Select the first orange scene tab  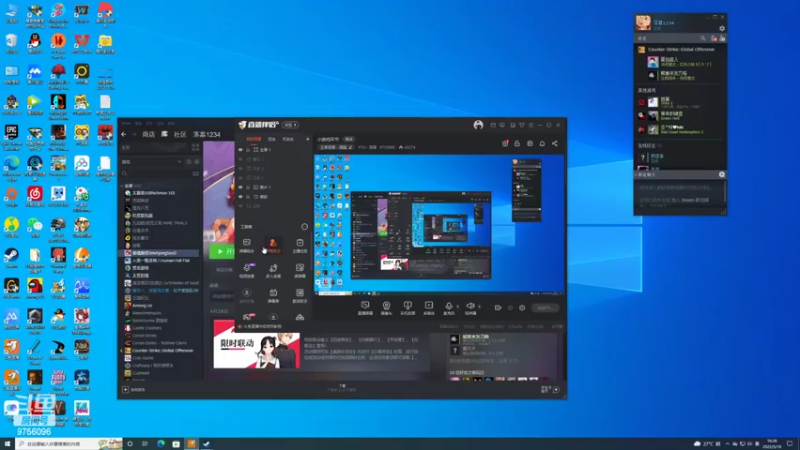pos(254,139)
